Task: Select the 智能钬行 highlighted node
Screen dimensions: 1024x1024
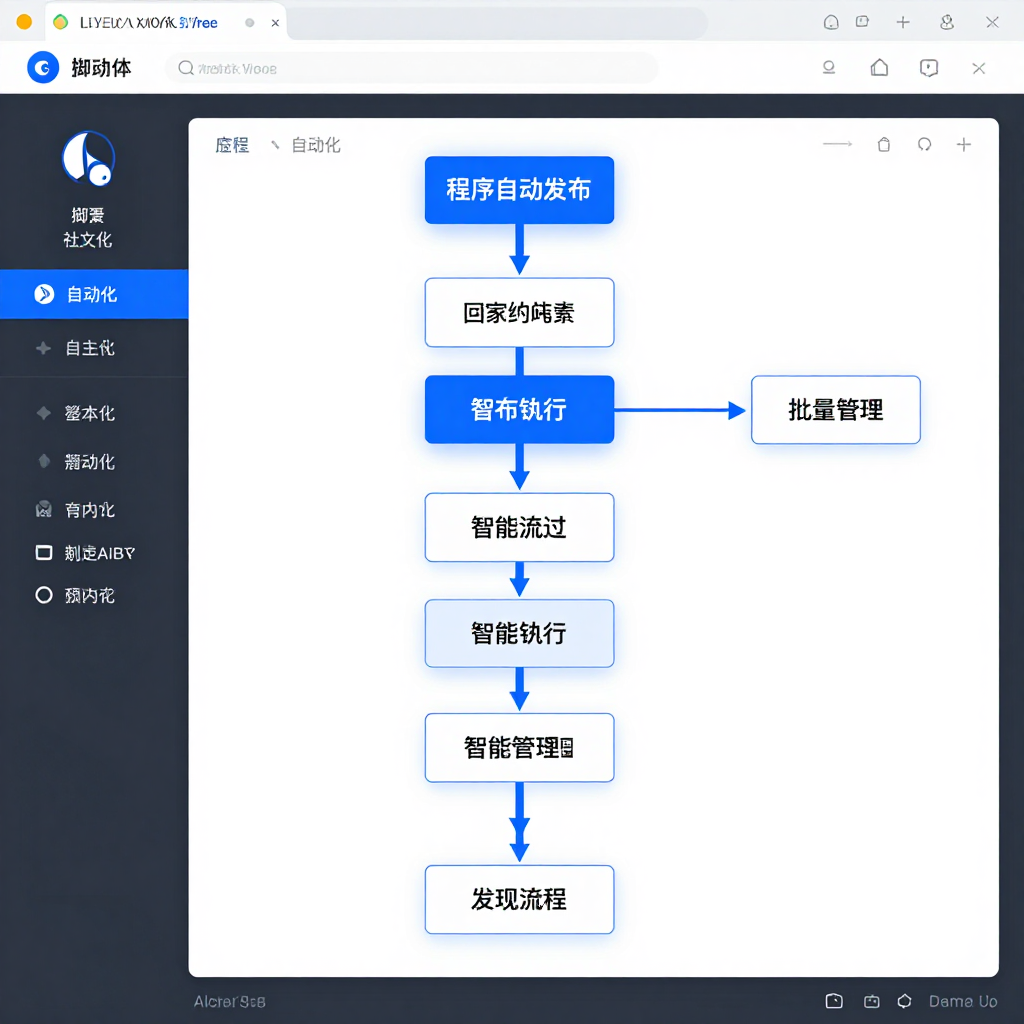Action: [x=519, y=633]
